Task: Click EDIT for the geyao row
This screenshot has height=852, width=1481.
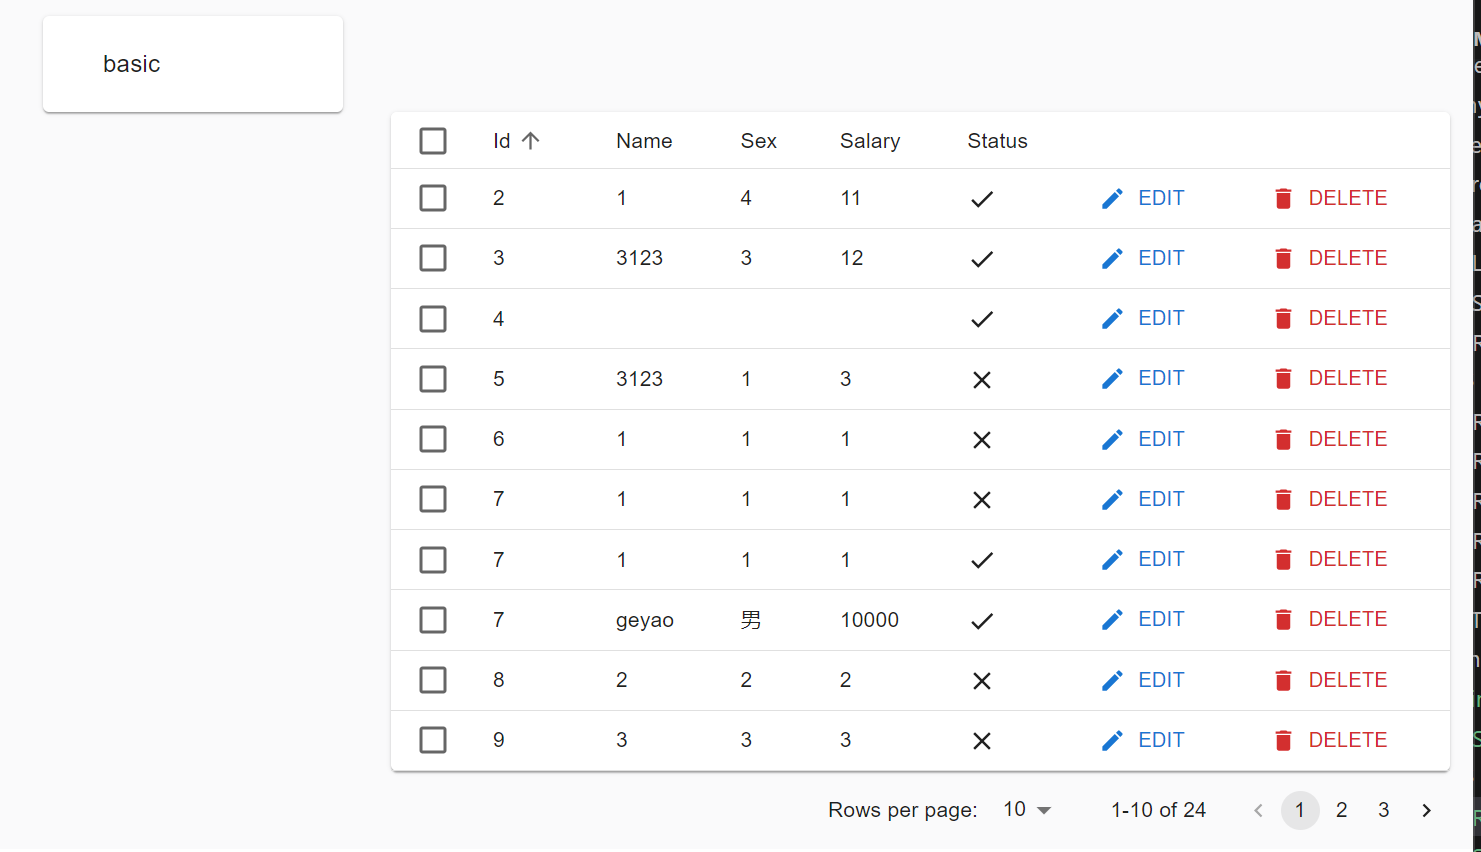Action: click(1143, 620)
